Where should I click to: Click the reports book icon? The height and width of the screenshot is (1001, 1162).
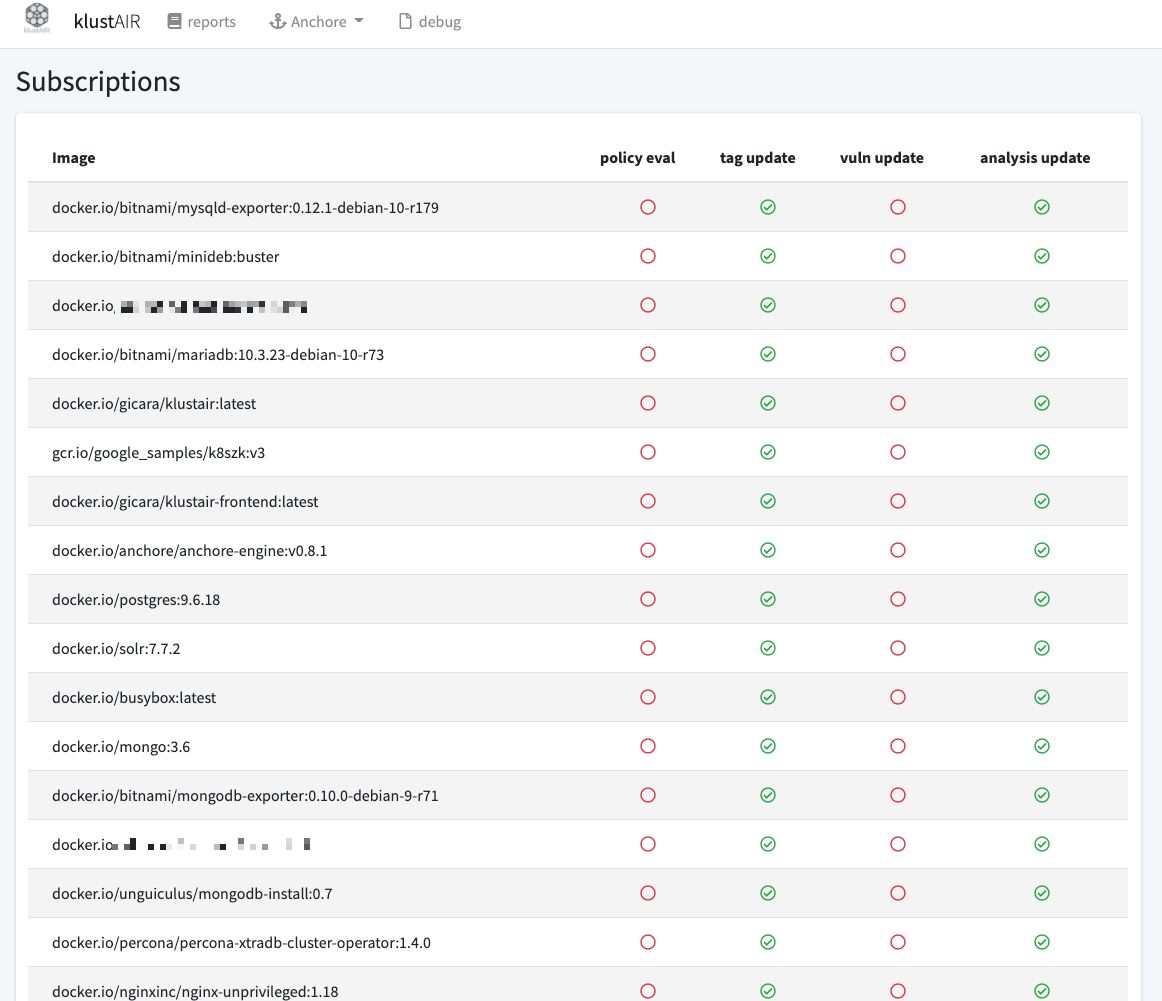(174, 21)
